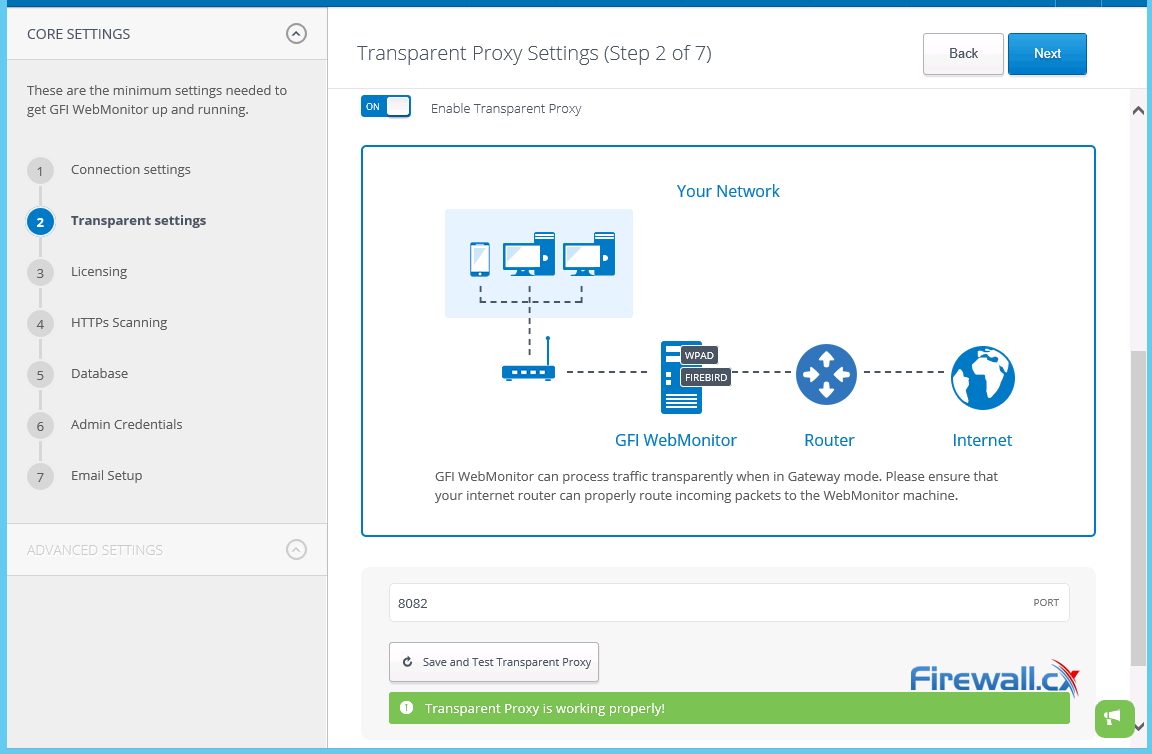Proceed with the Next button

pos(1047,54)
